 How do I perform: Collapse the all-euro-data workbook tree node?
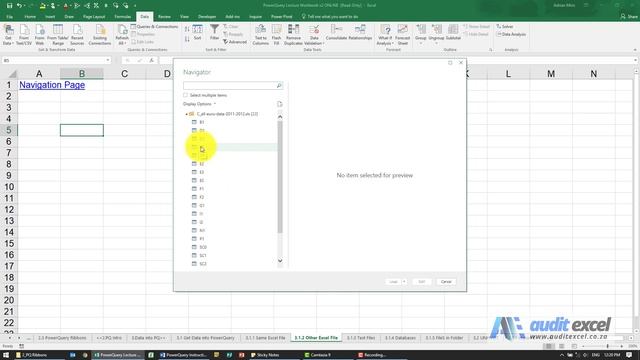[187, 114]
